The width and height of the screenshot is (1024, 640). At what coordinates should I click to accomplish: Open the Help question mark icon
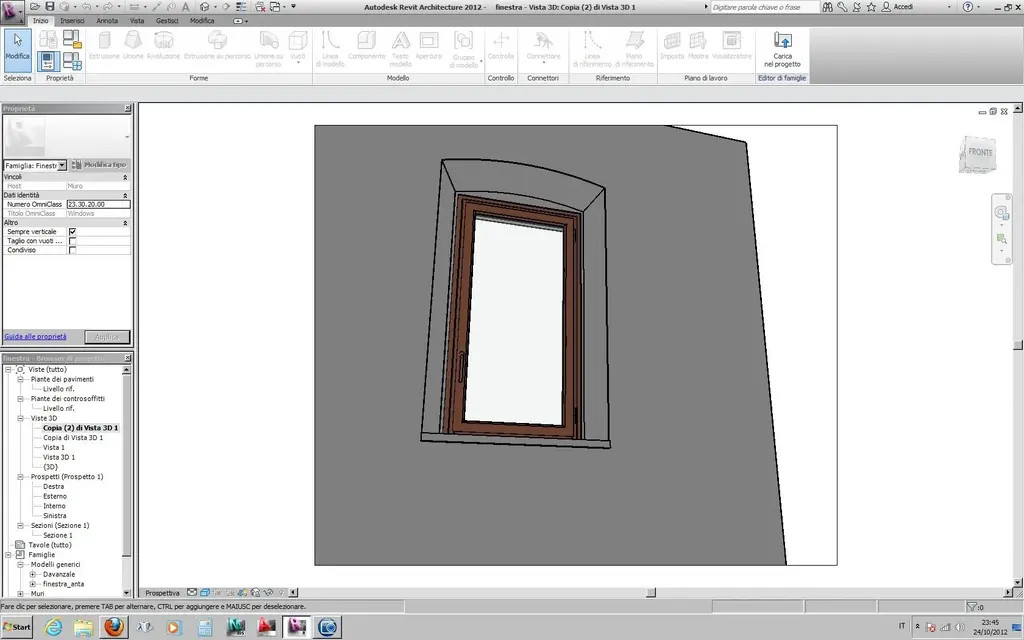pos(968,7)
